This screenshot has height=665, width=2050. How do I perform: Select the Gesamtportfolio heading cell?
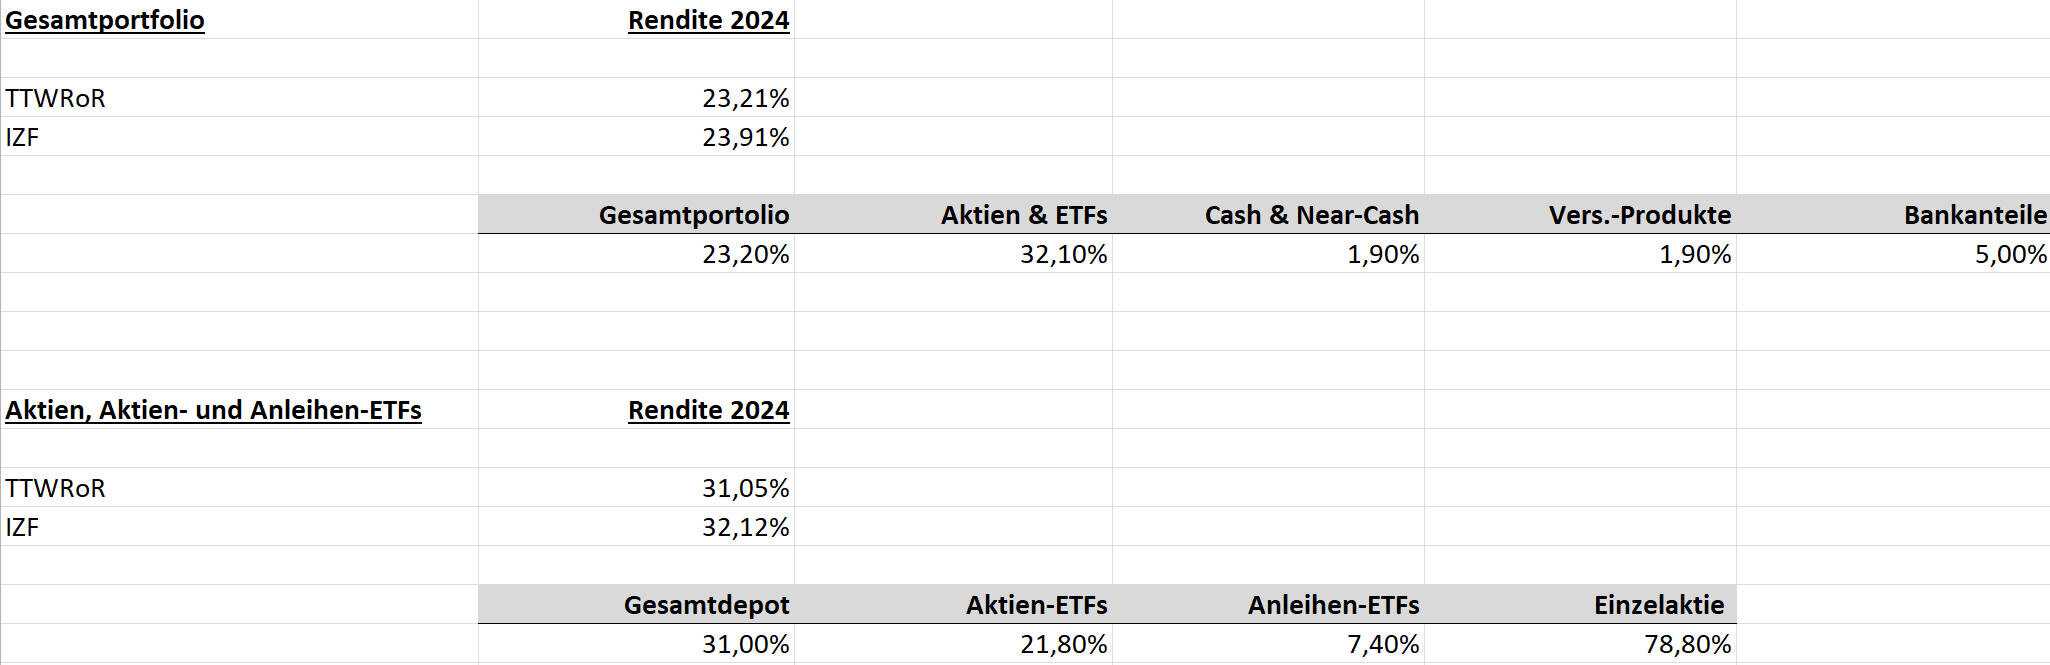pos(239,20)
